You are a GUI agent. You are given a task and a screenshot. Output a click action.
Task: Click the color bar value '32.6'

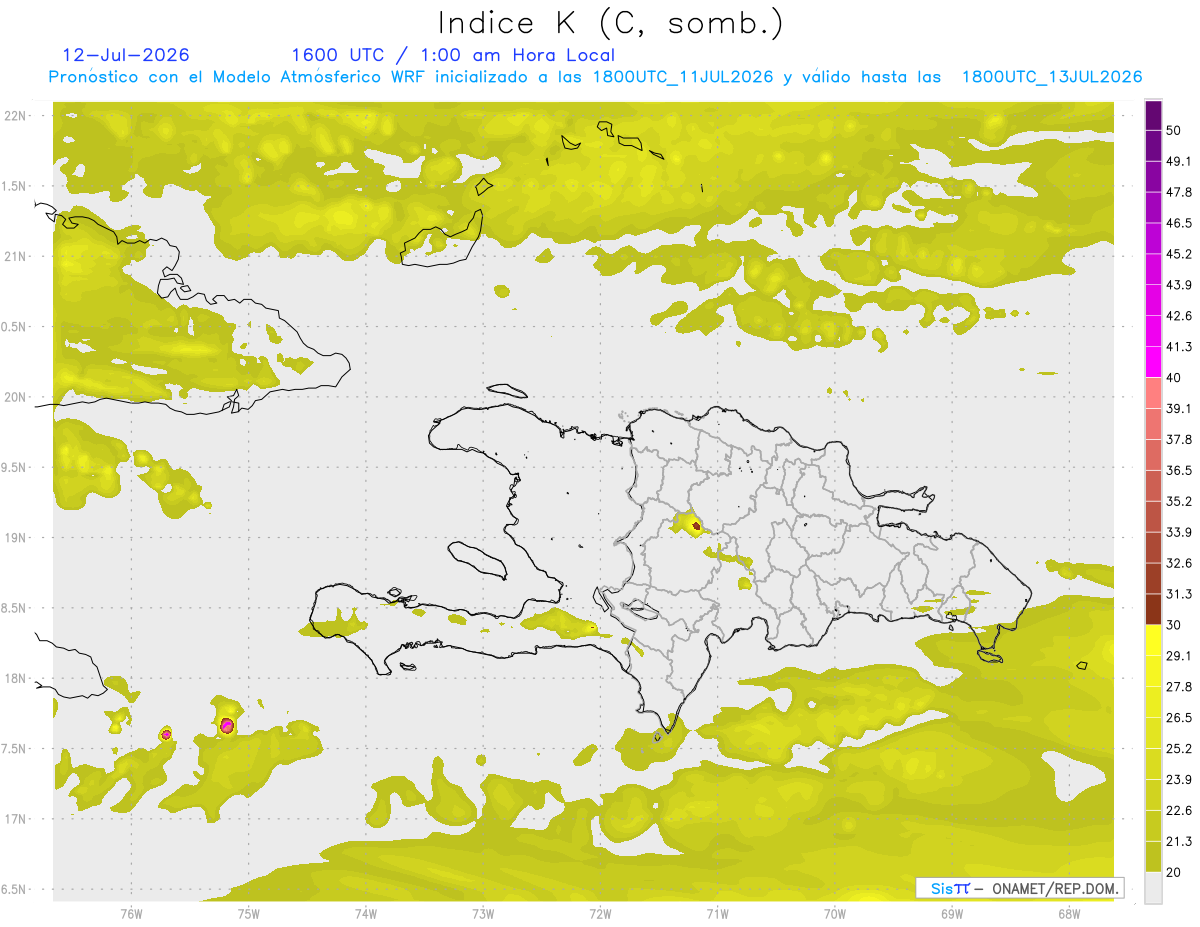point(1179,563)
